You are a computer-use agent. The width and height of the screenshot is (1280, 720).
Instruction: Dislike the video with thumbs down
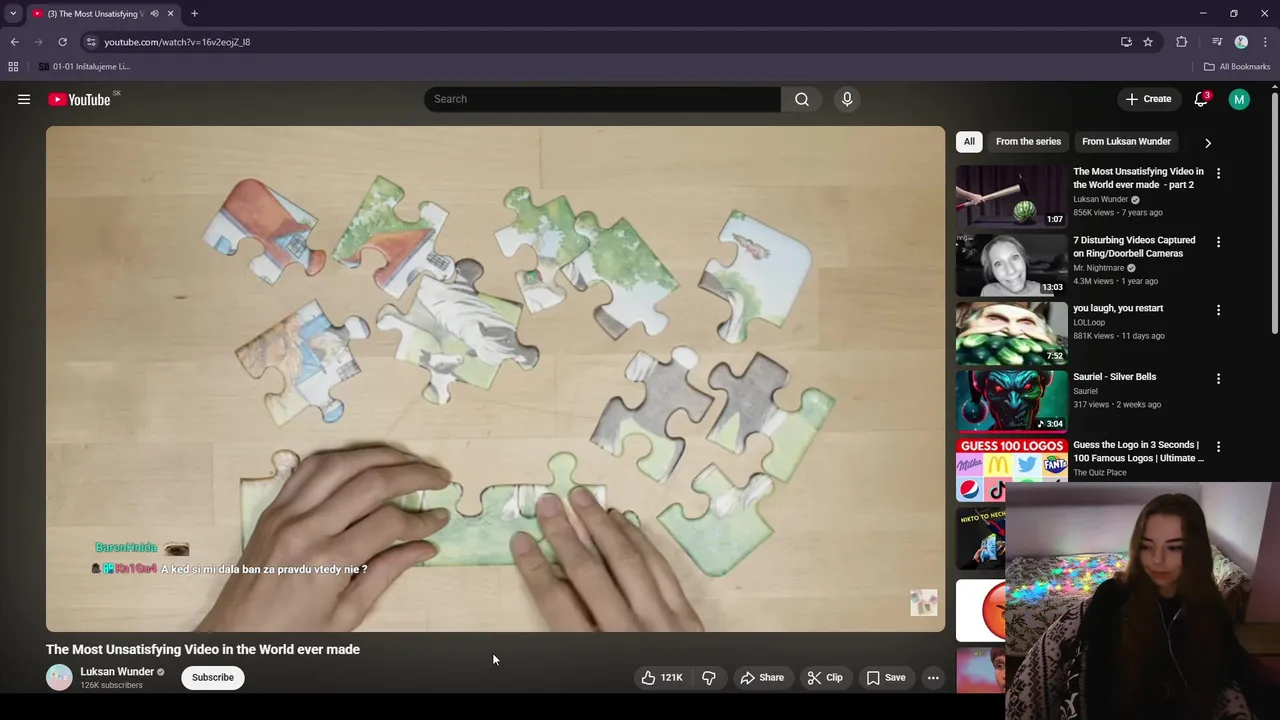coord(709,677)
